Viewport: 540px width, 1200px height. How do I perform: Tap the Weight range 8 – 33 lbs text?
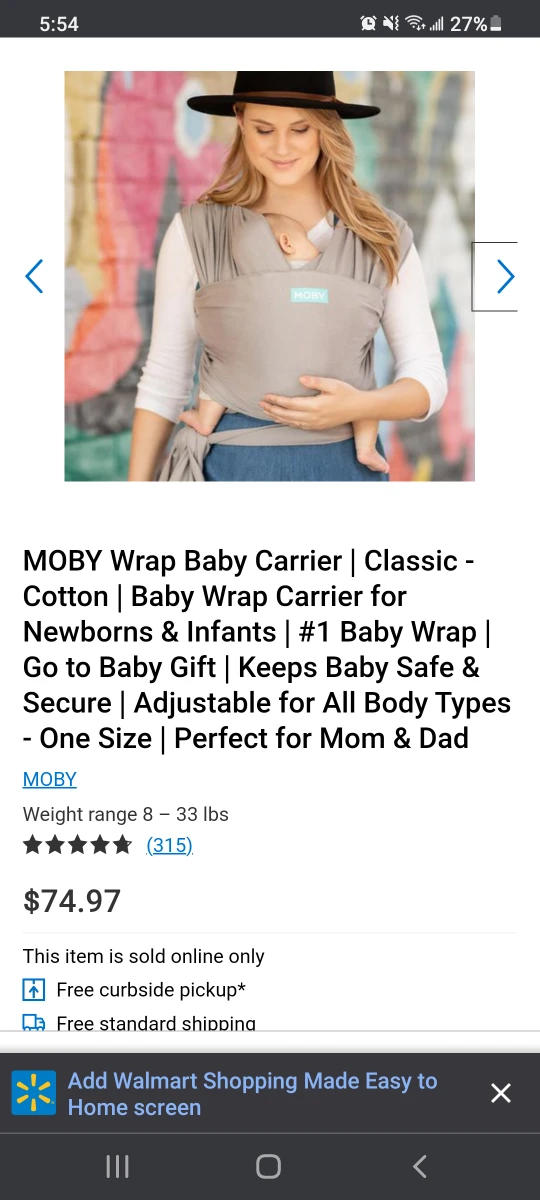tap(126, 814)
